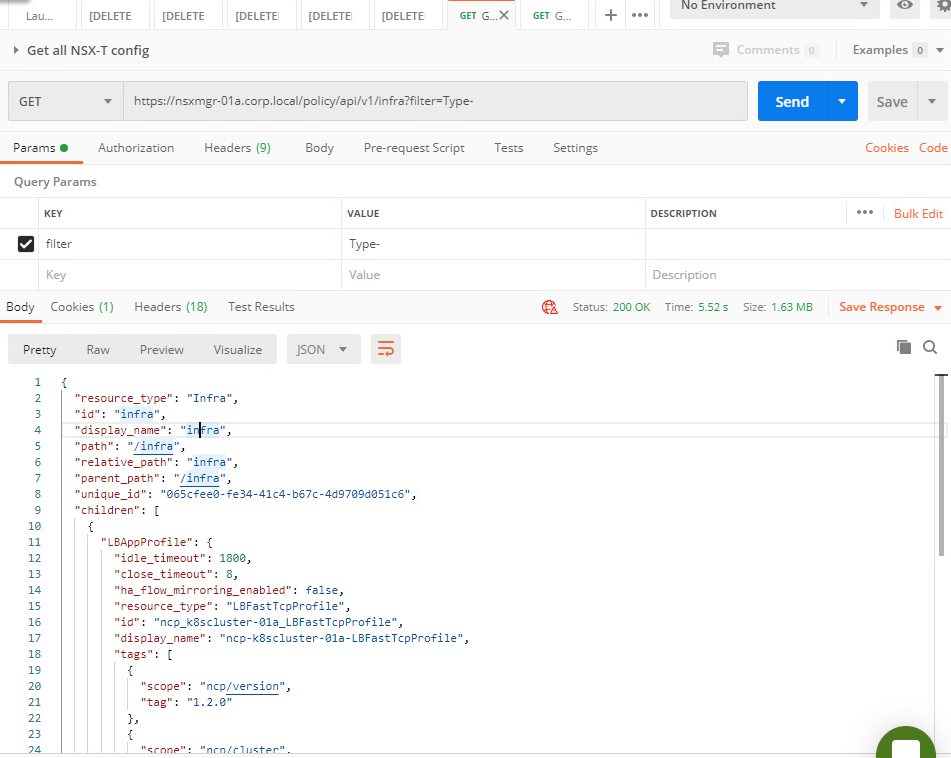Toggle line wrap icon in response toolbar
Screen dimensions: 951x758
[385, 349]
